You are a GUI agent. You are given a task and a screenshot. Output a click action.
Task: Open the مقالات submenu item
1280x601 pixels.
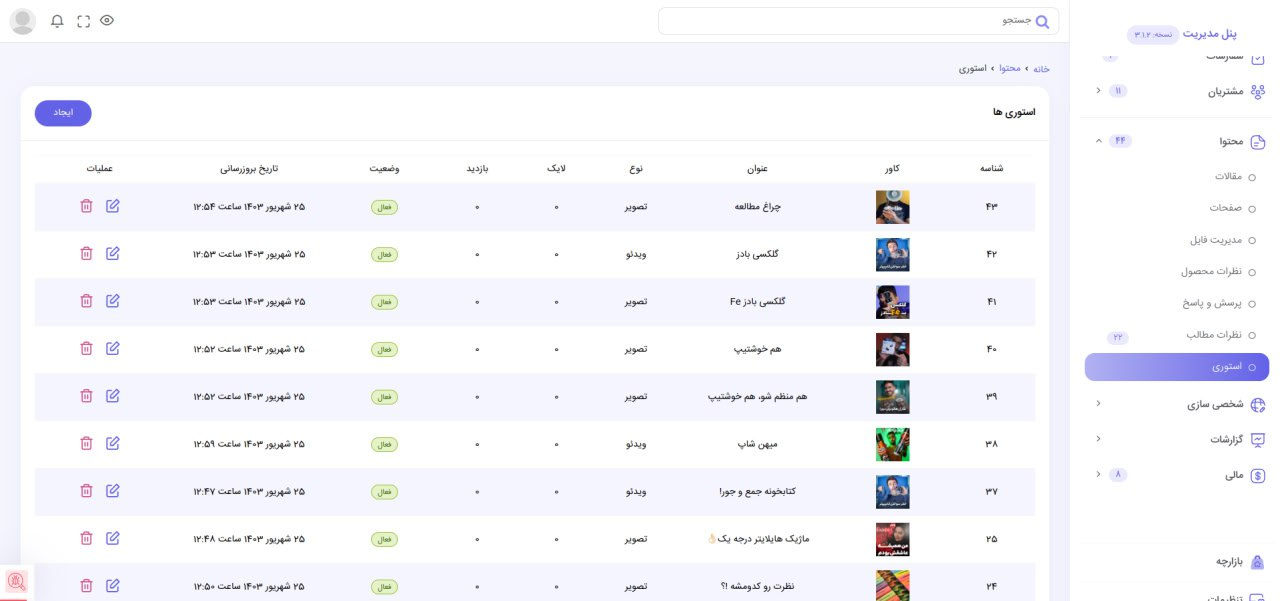pyautogui.click(x=1228, y=177)
